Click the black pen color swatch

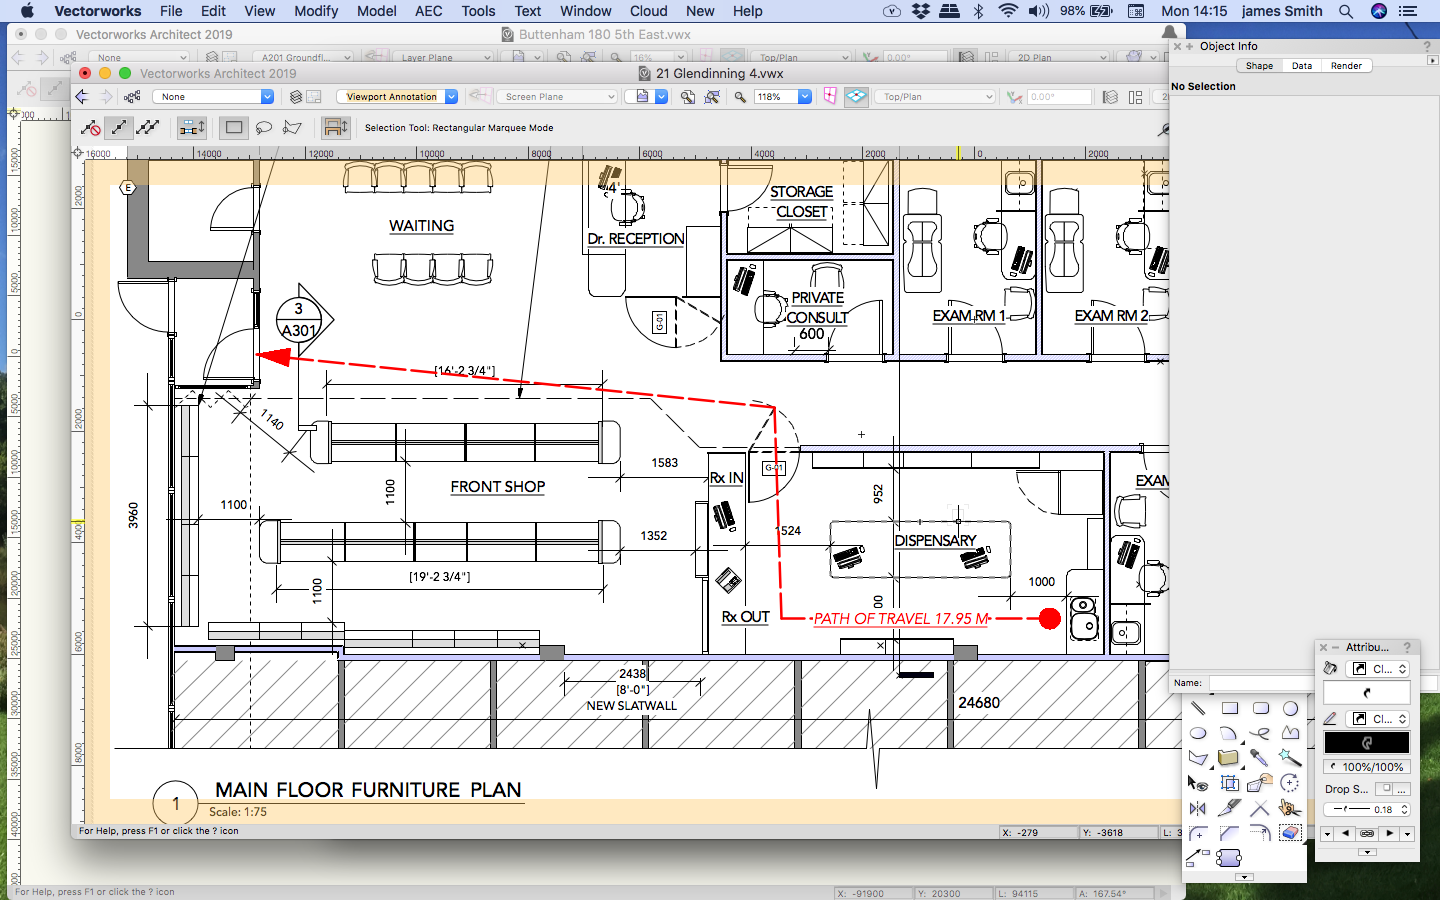tap(1367, 743)
